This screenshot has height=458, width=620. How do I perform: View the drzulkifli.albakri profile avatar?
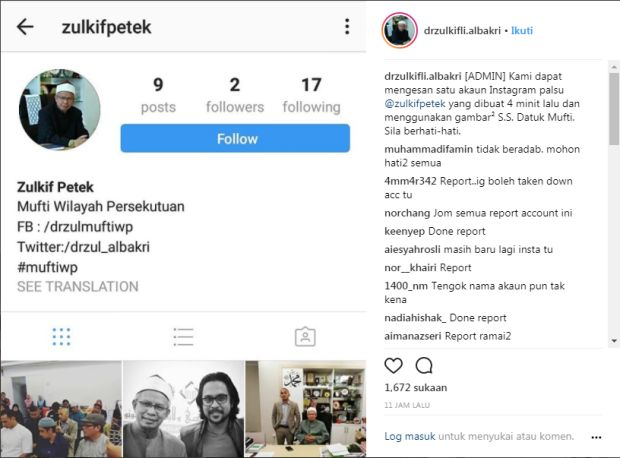click(x=399, y=30)
